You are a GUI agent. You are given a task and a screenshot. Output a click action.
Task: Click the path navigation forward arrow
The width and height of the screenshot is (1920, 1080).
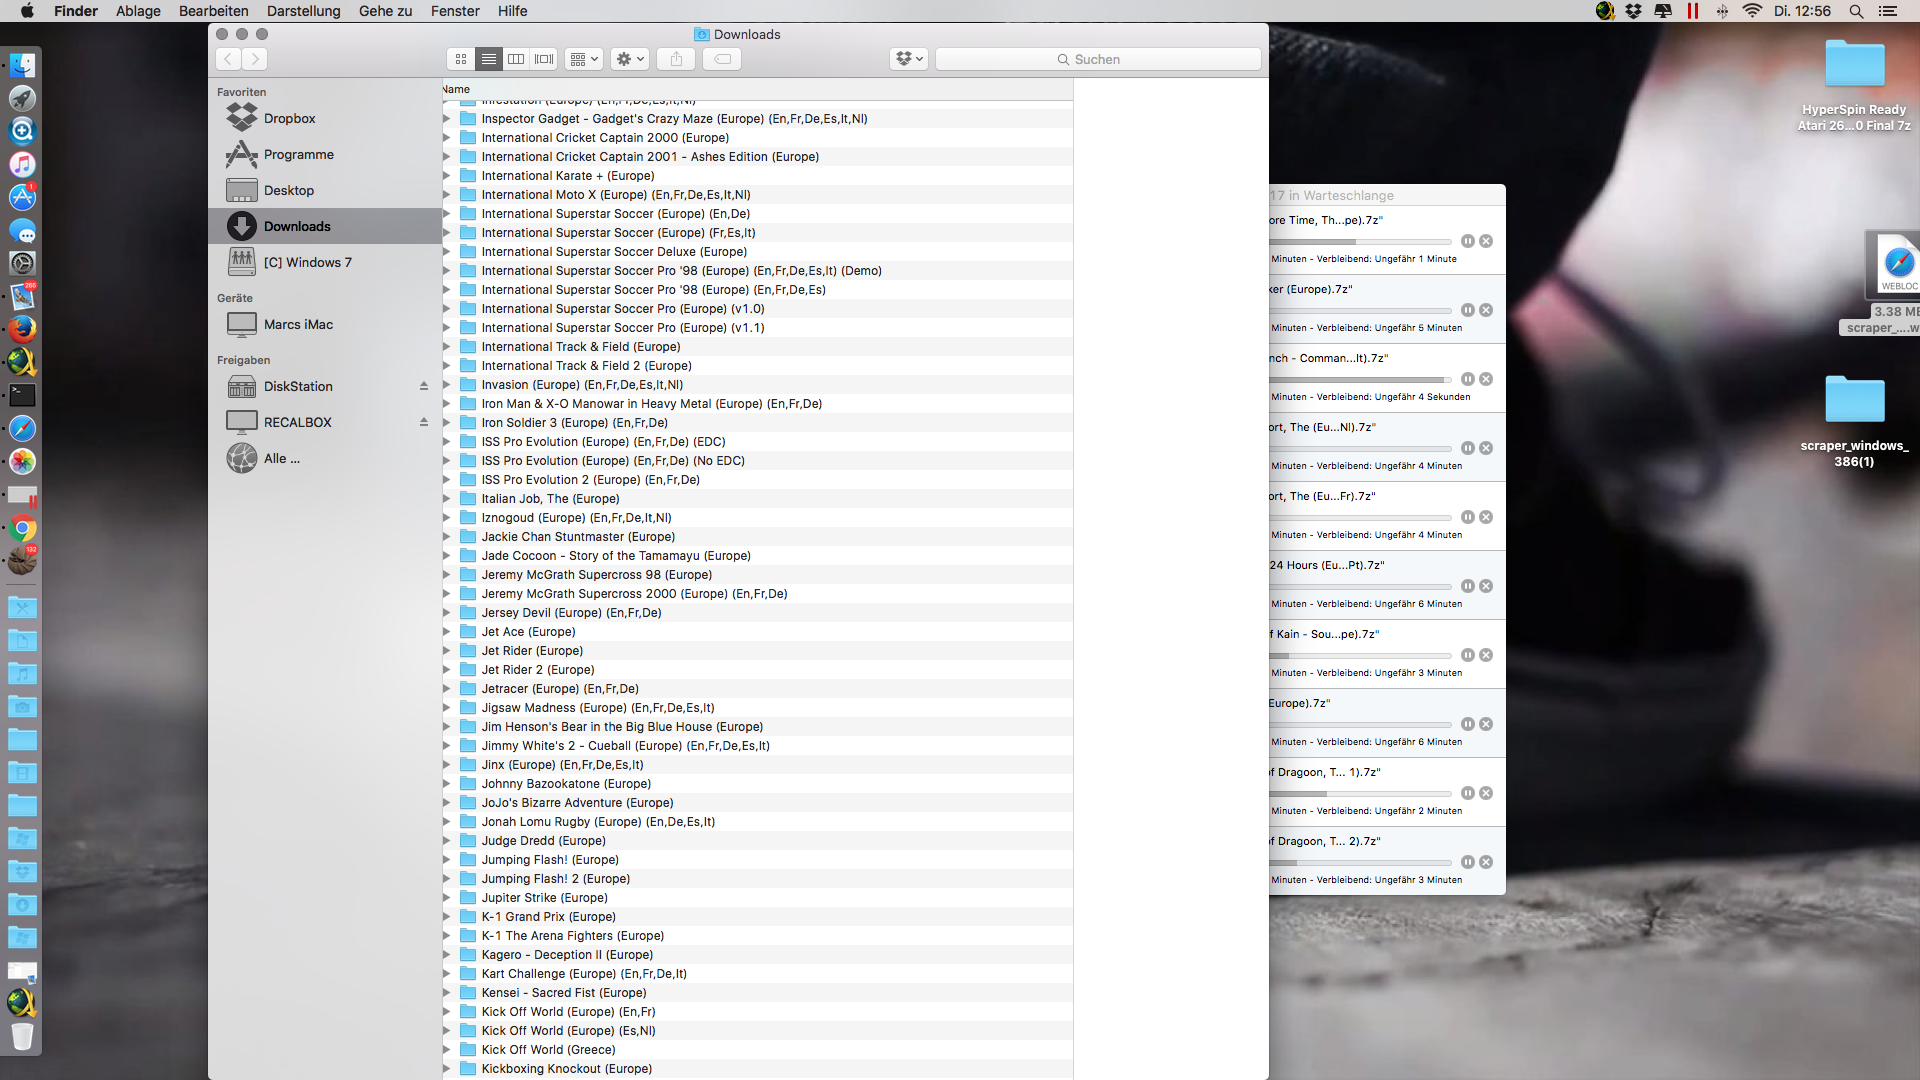click(255, 58)
